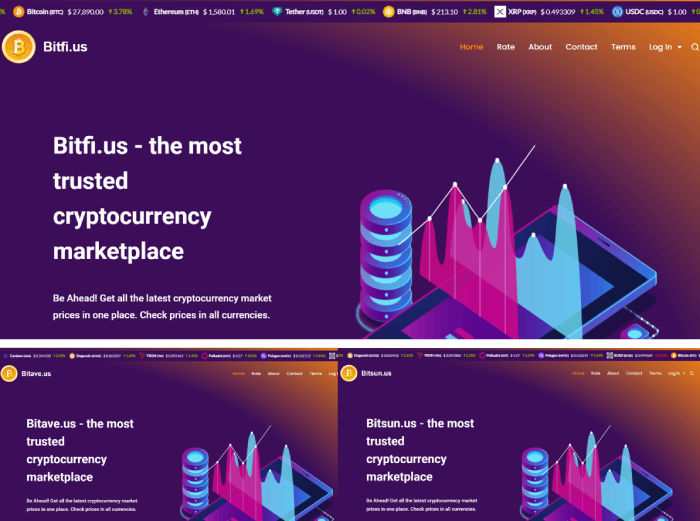Click the Cardano ticker icon on Bitave.us

[6, 356]
